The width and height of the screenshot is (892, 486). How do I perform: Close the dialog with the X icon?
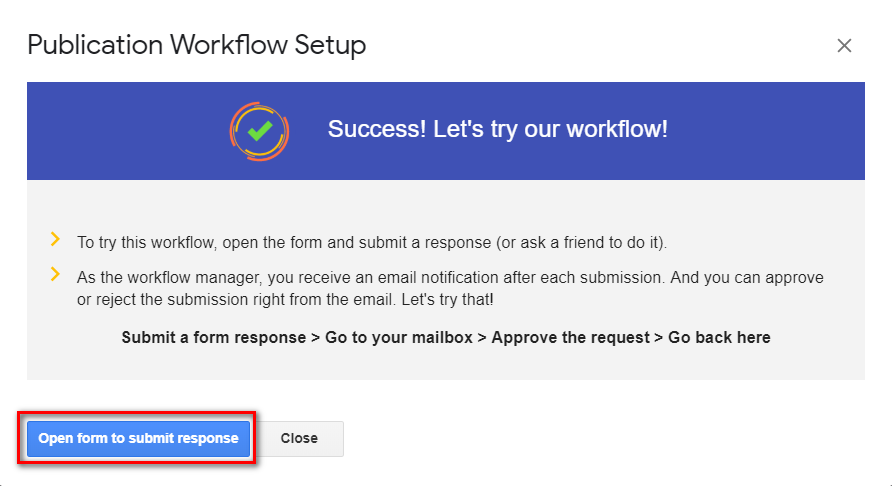pos(844,46)
